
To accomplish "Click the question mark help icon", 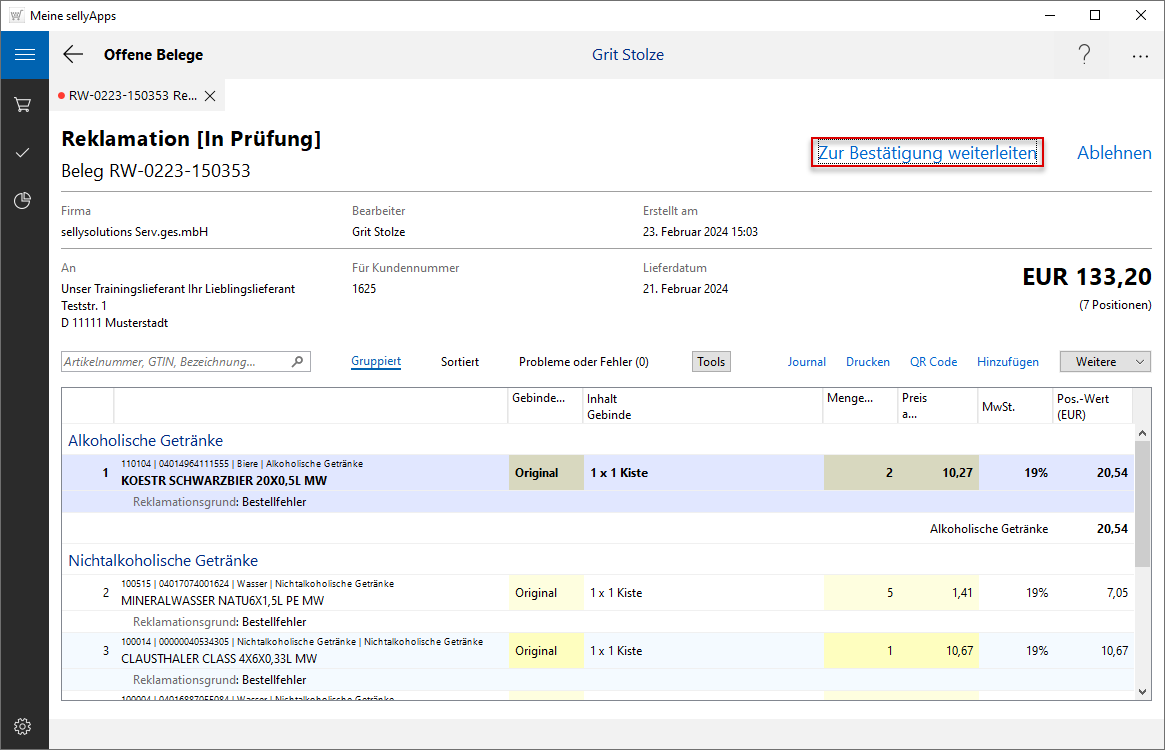I will tap(1084, 55).
